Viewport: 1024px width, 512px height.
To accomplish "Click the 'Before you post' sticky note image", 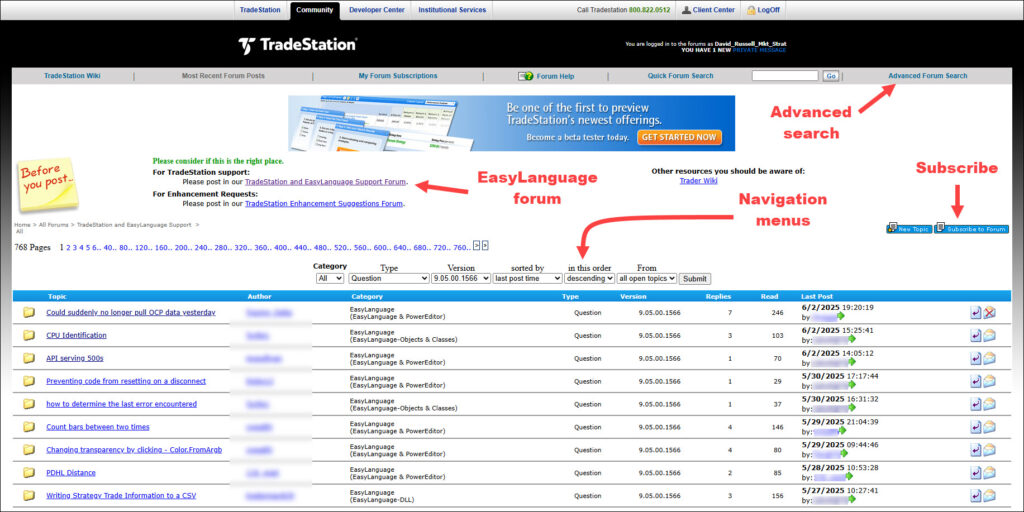I will pyautogui.click(x=47, y=185).
